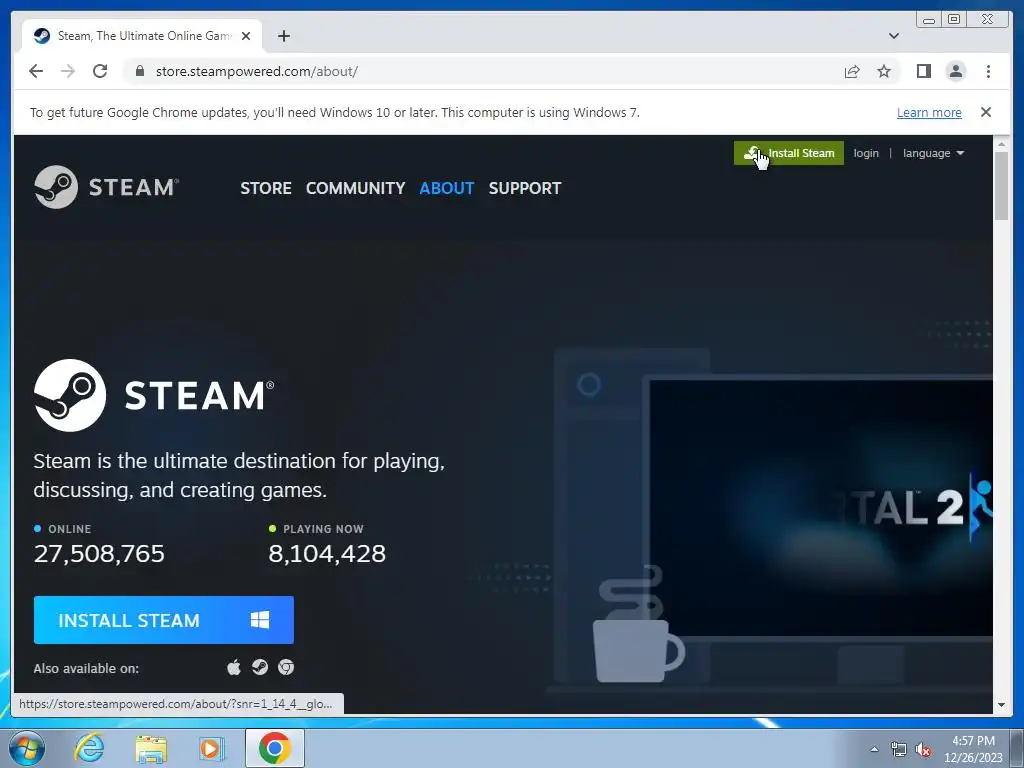Open the STORE menu

click(x=266, y=188)
